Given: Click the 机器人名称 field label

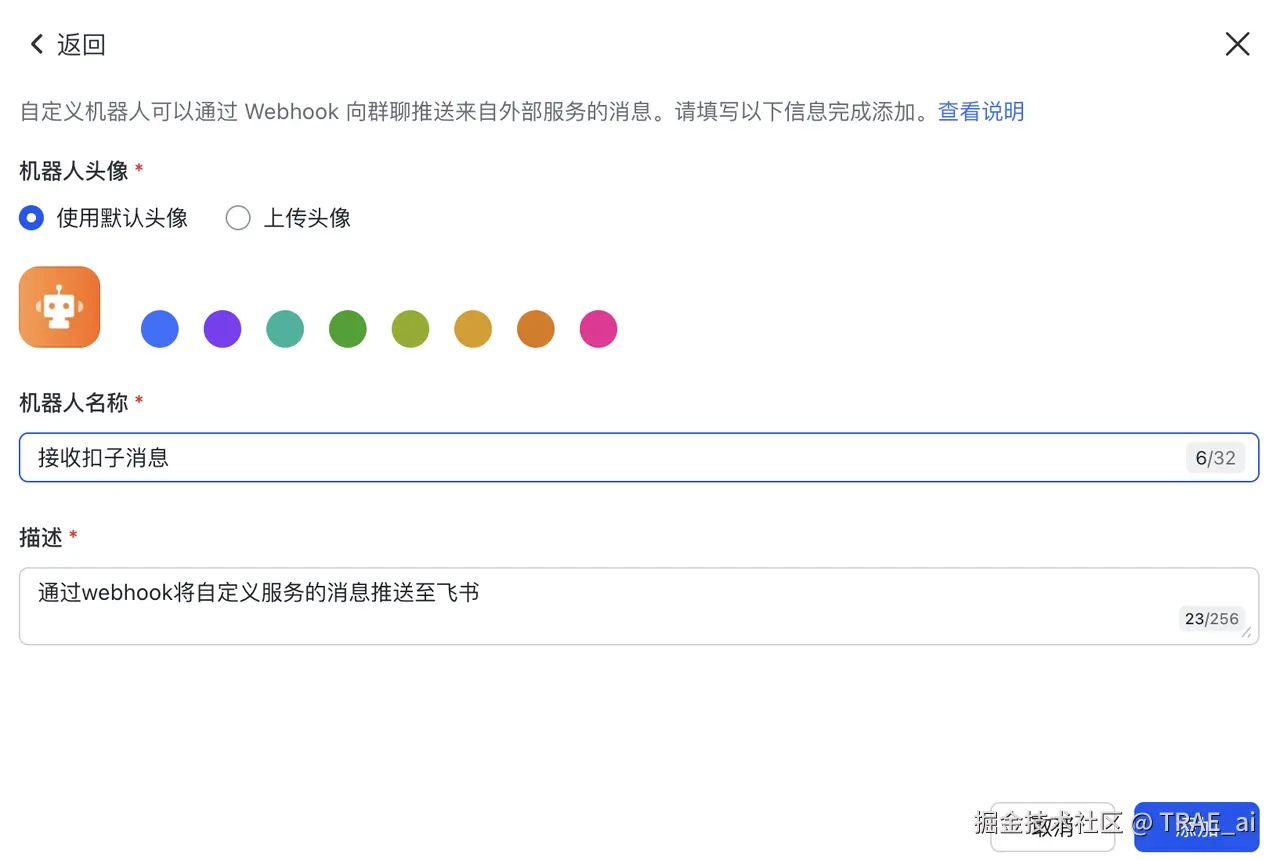Looking at the screenshot, I should (74, 403).
